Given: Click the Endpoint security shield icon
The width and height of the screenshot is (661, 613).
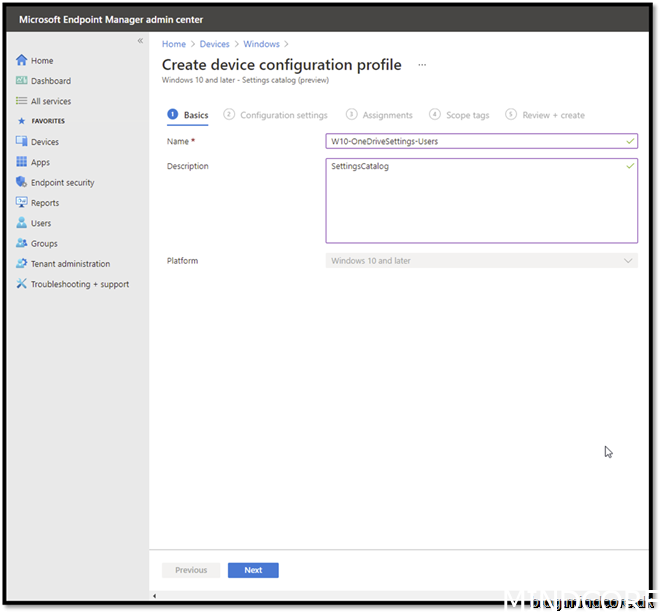Looking at the screenshot, I should click(21, 183).
